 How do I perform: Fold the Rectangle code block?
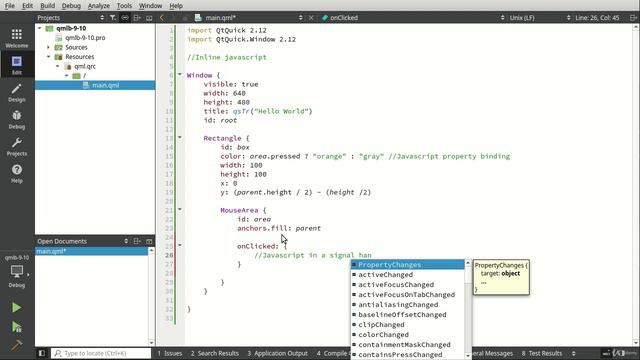180,138
